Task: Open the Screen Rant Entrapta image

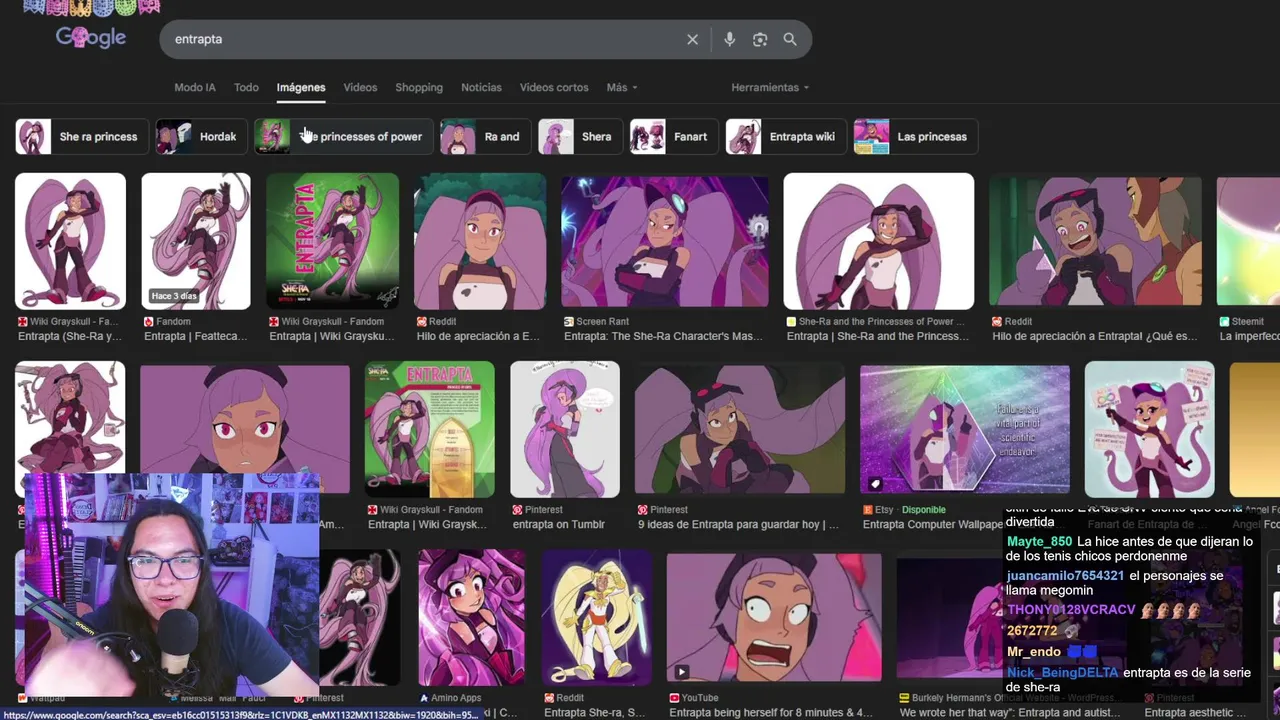Action: [x=665, y=241]
